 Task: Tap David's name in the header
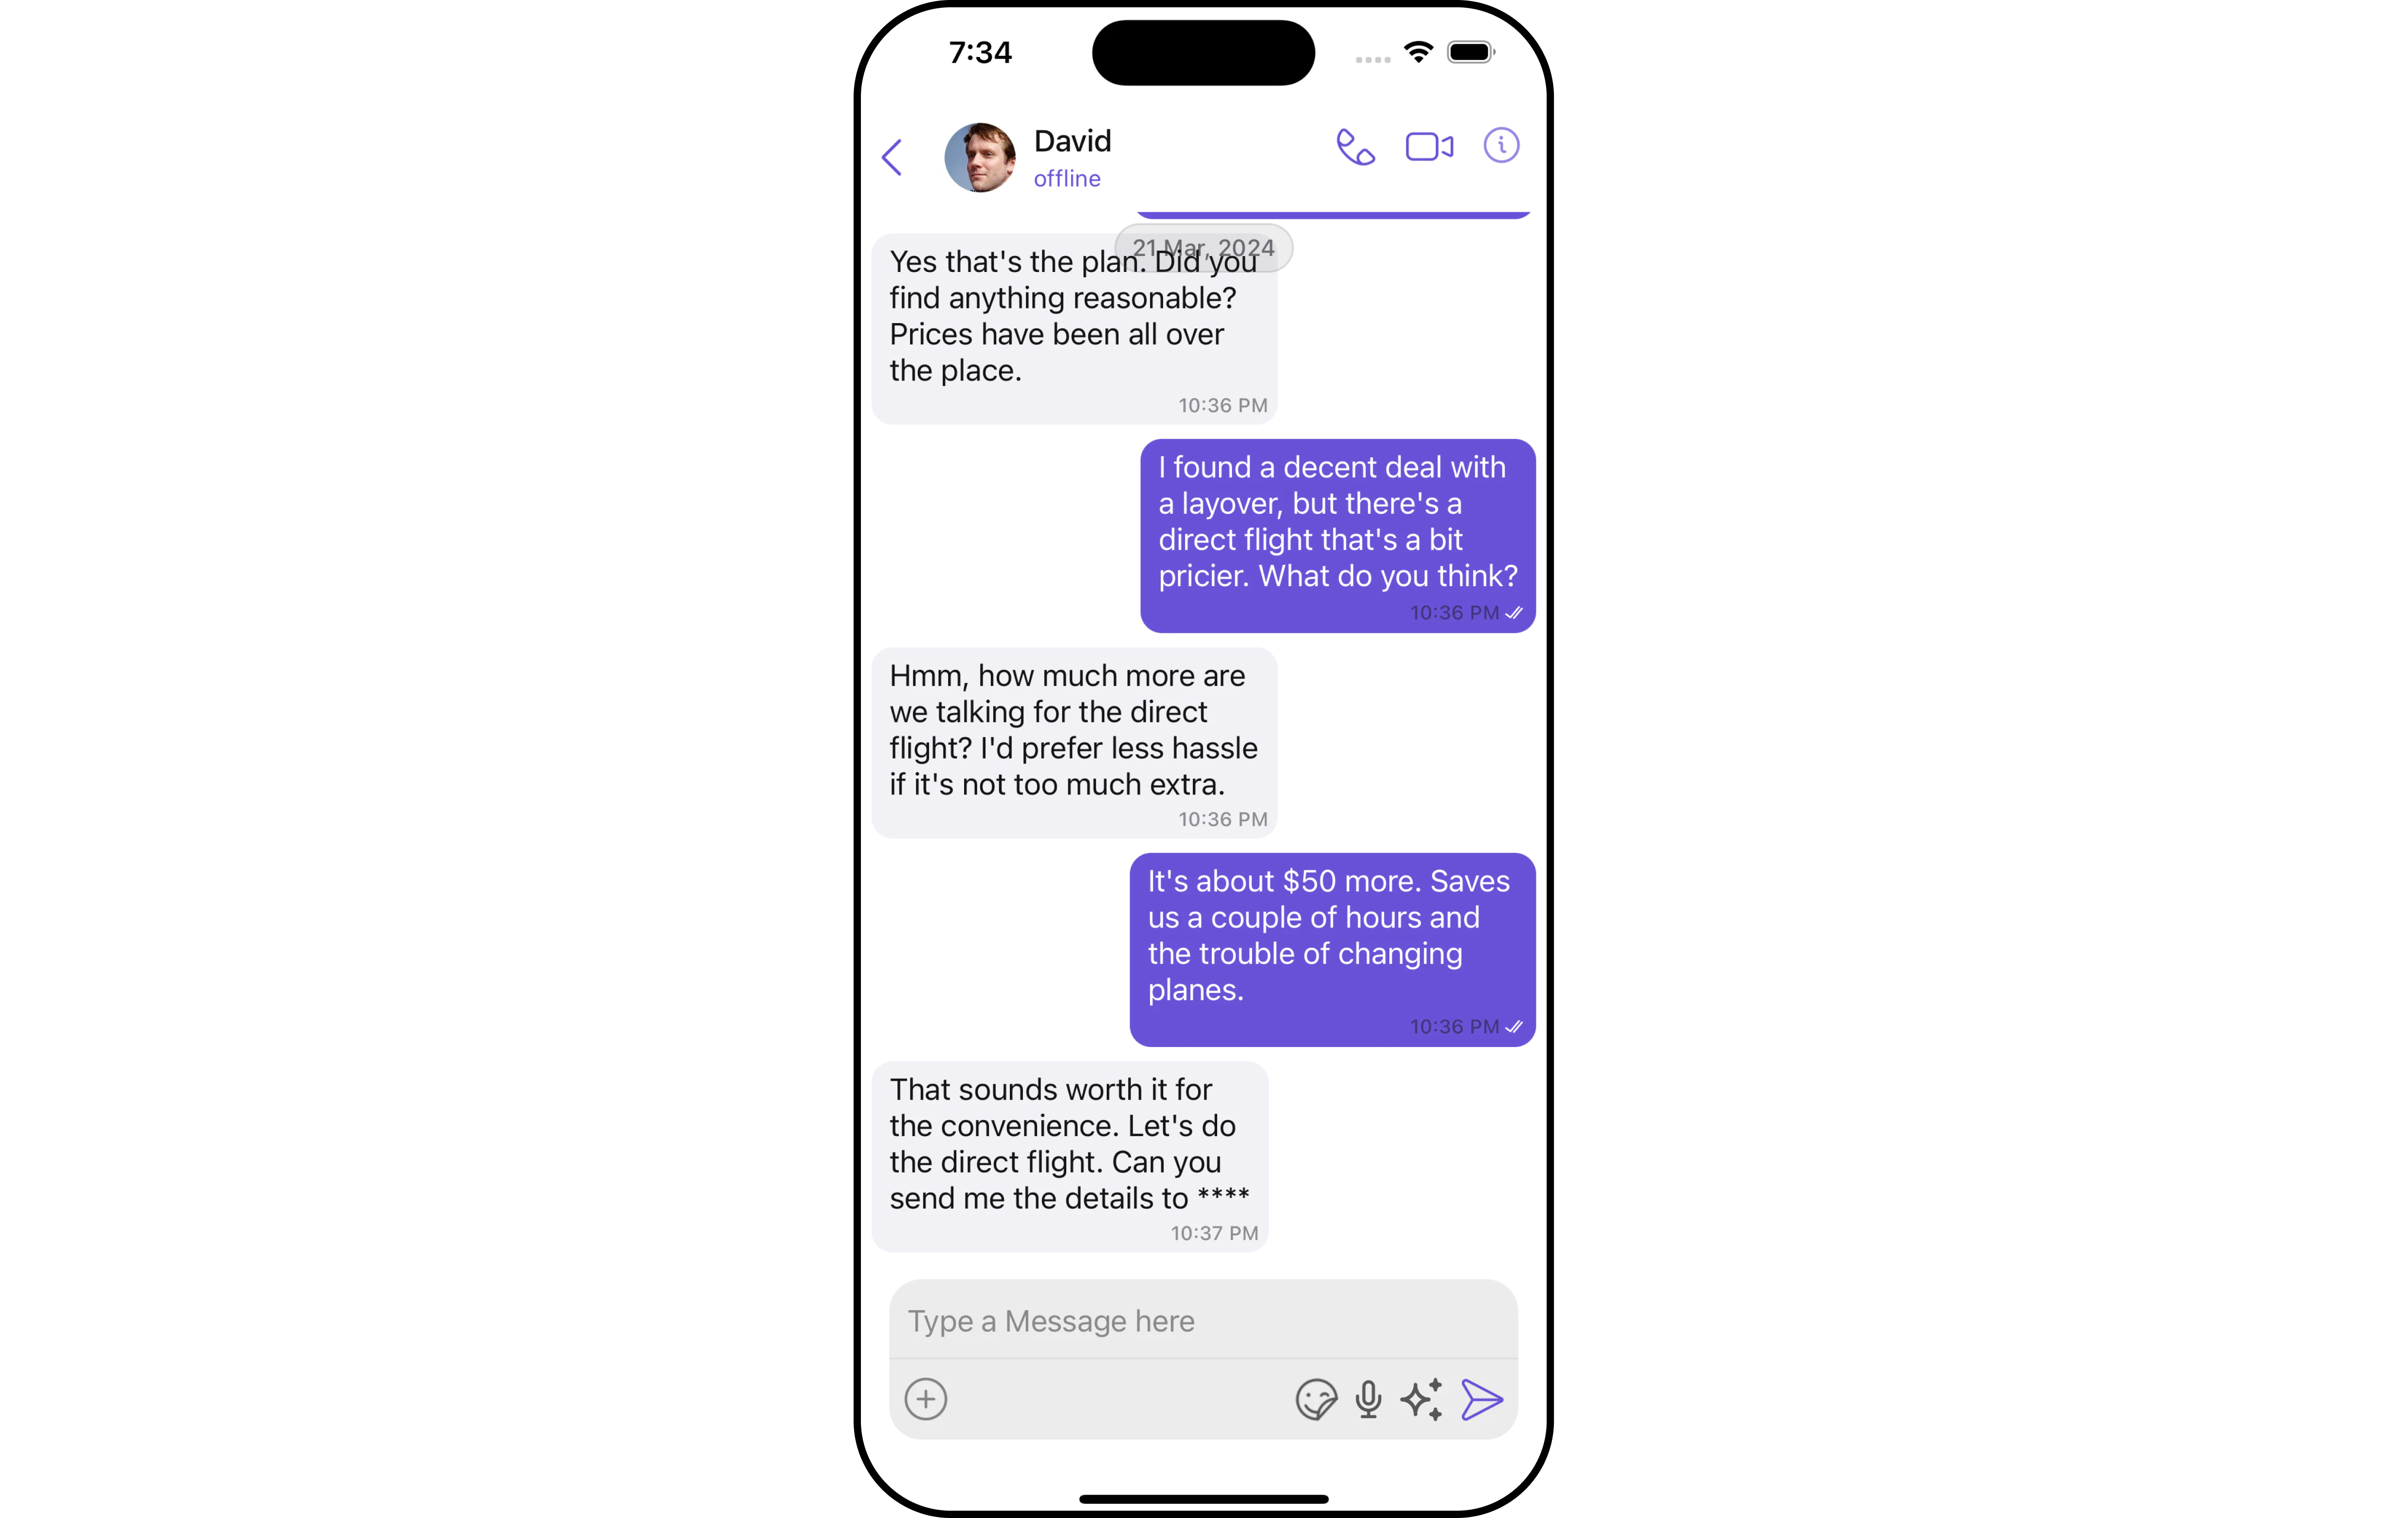[1072, 141]
